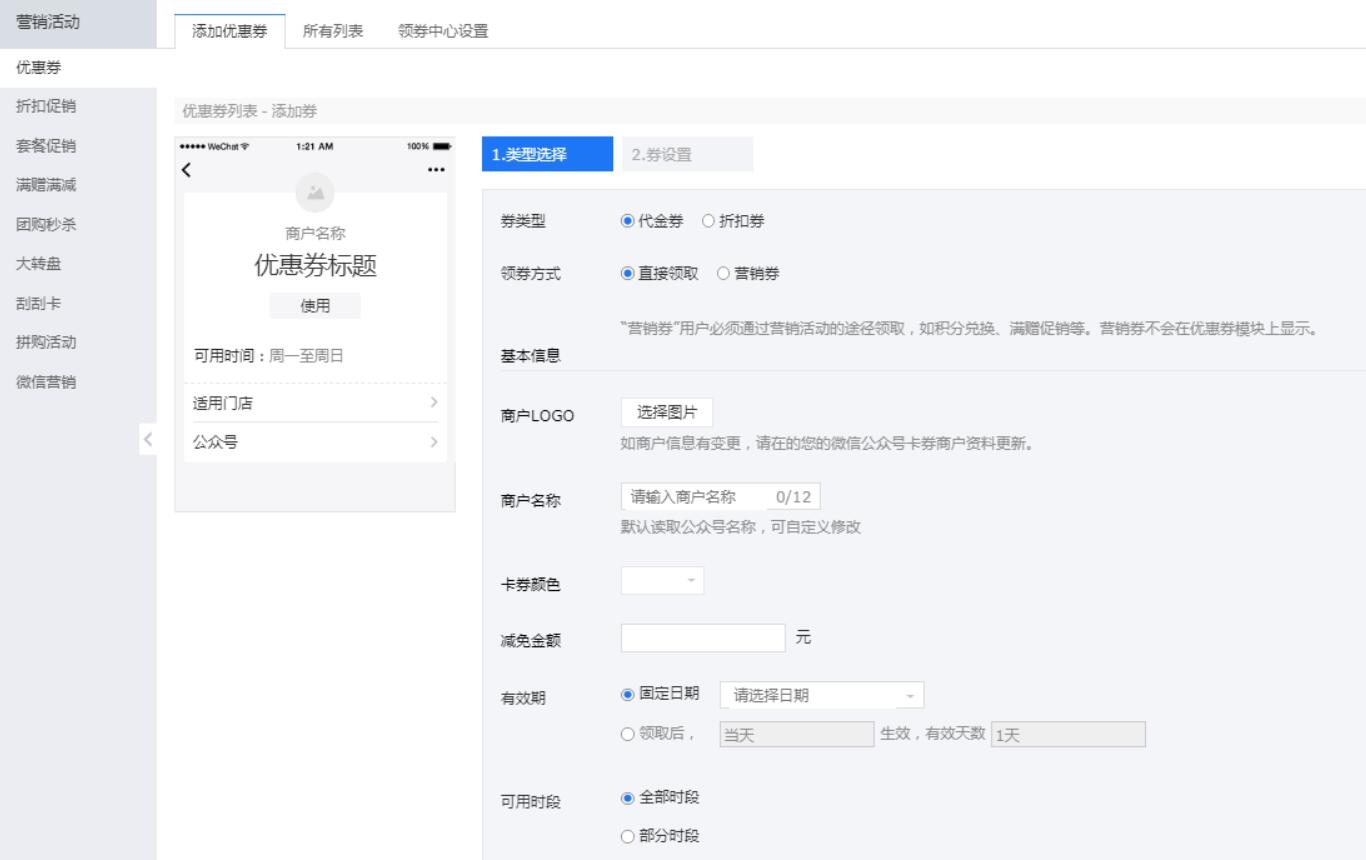
Task: Go to step 1.类型选择
Action: coord(547,154)
